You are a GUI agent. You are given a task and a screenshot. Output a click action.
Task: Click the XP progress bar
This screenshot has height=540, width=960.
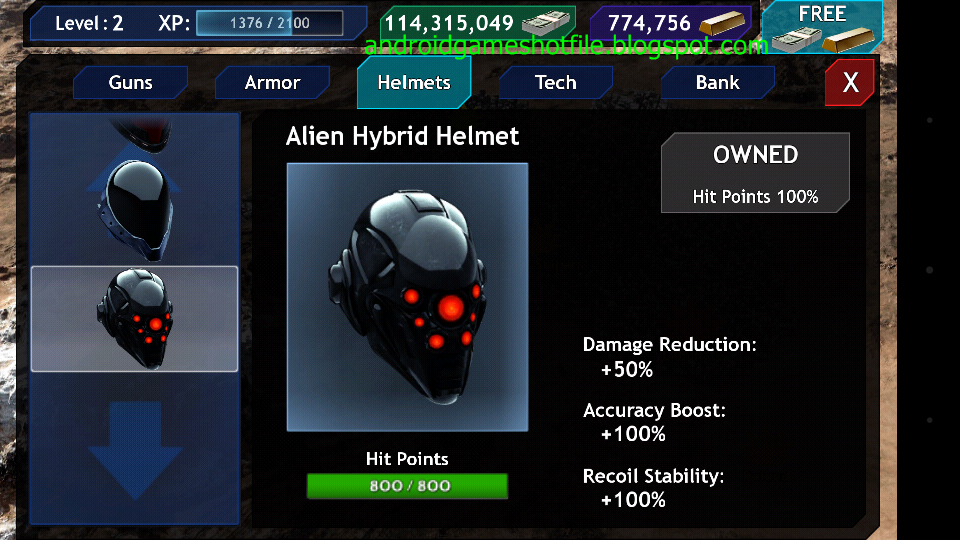click(x=269, y=23)
